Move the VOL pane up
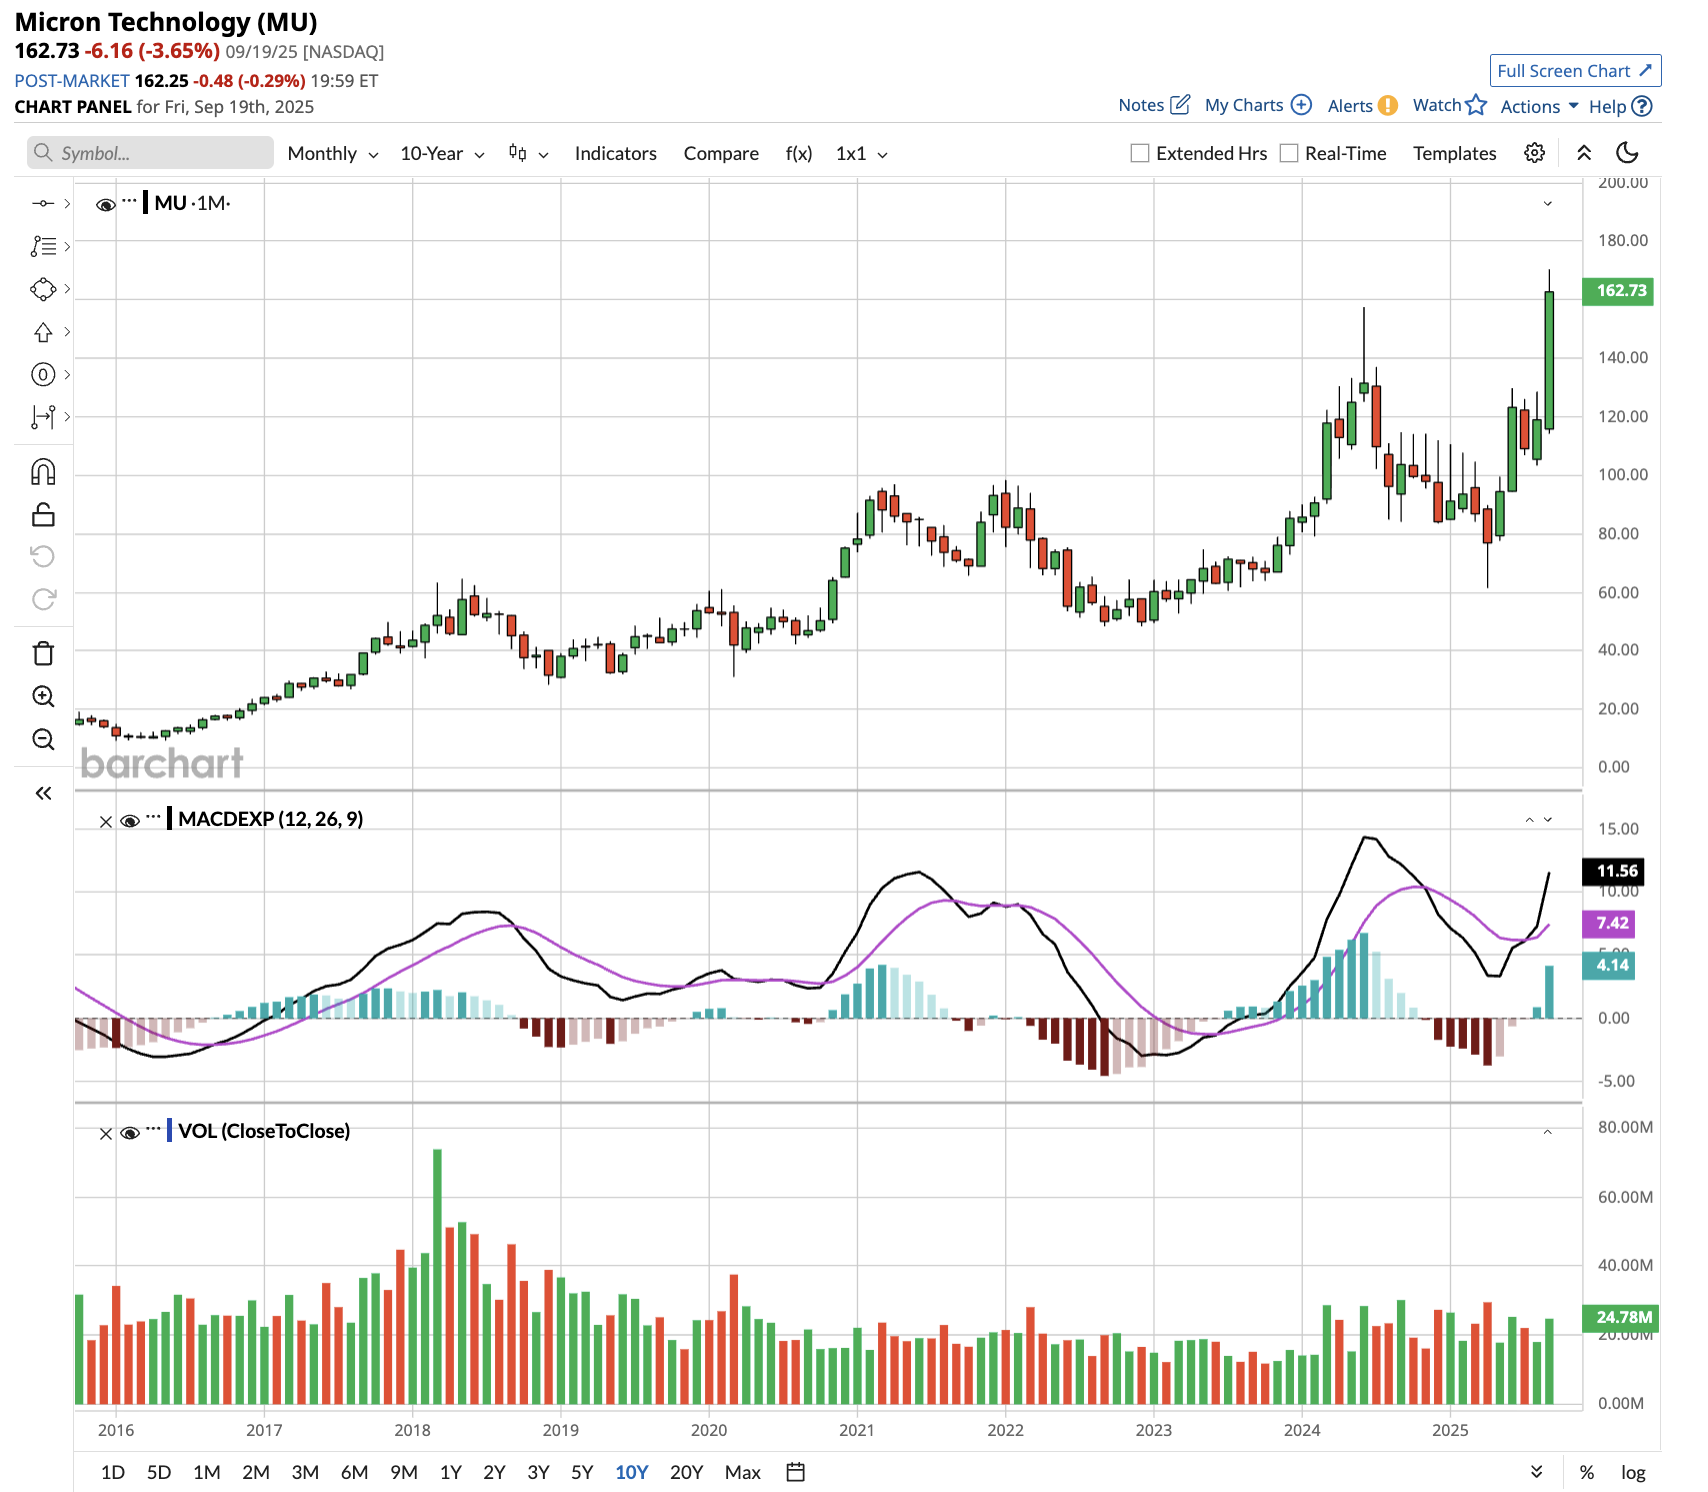Screen dimensions: 1708x1492 [1547, 1132]
